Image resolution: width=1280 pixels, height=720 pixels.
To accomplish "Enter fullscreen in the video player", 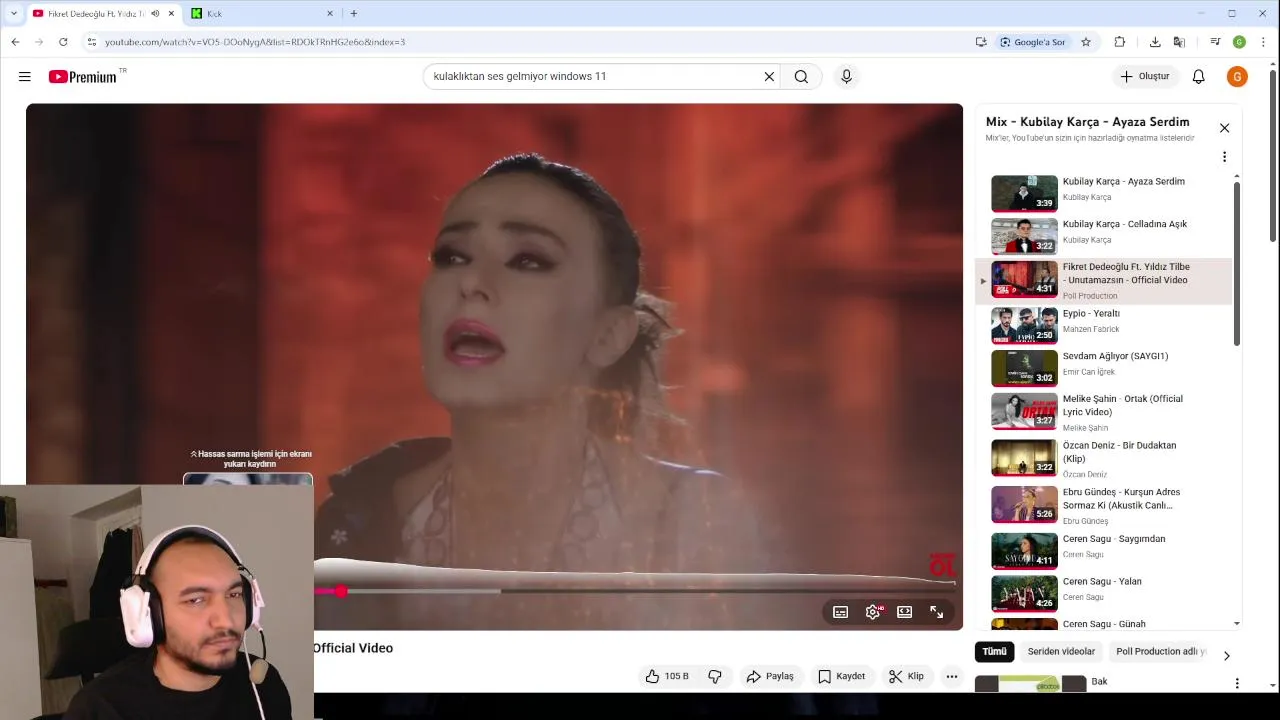I will pos(937,612).
